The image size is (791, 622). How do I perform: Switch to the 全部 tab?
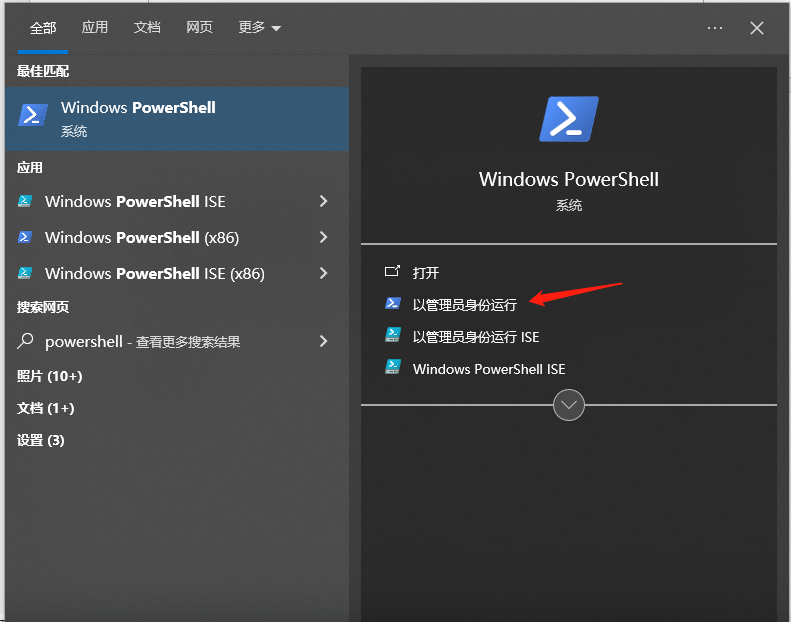43,28
